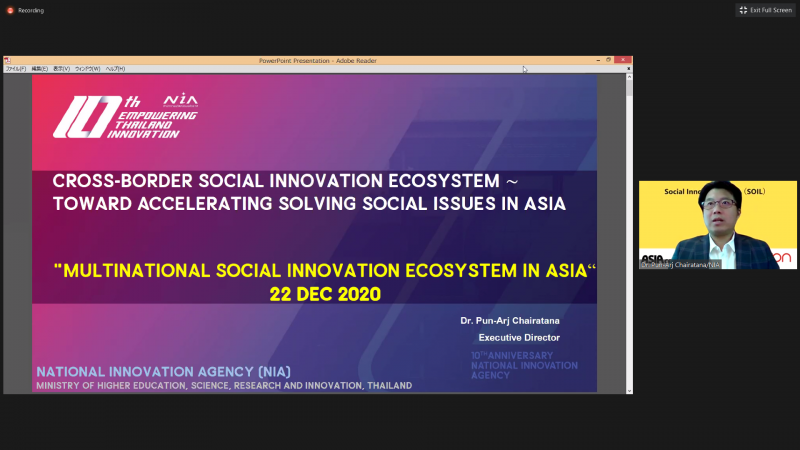
Task: Close the Adobe Reader window
Action: click(x=625, y=60)
